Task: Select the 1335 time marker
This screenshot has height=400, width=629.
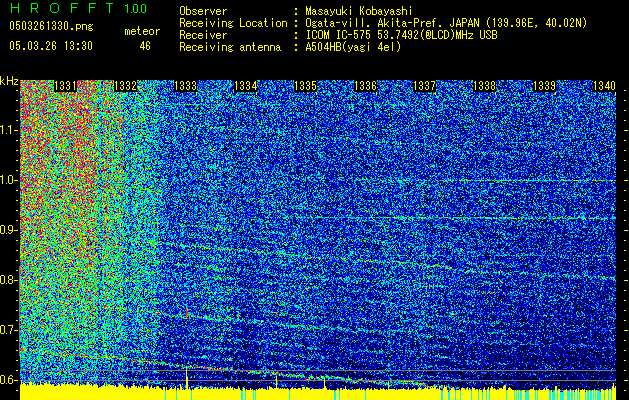Action: [x=306, y=86]
